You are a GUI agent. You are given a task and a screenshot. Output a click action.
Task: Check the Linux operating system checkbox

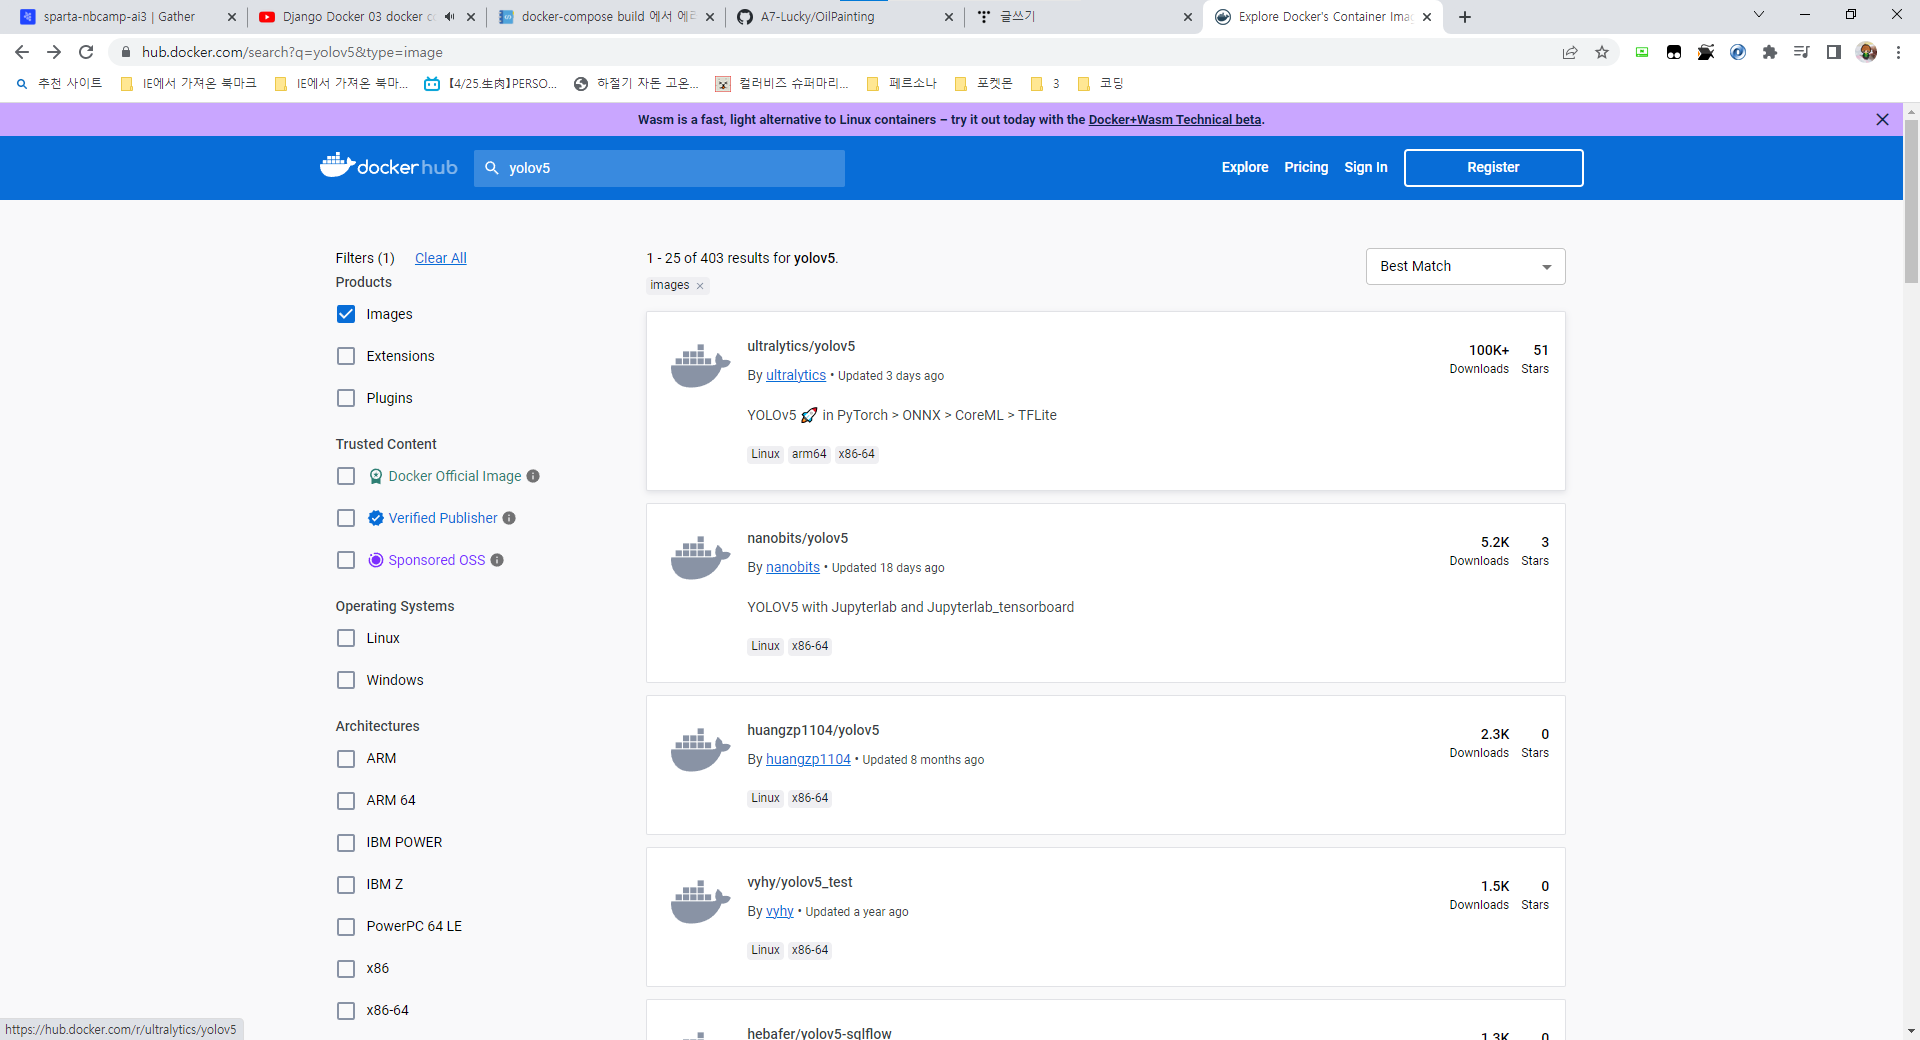point(346,638)
